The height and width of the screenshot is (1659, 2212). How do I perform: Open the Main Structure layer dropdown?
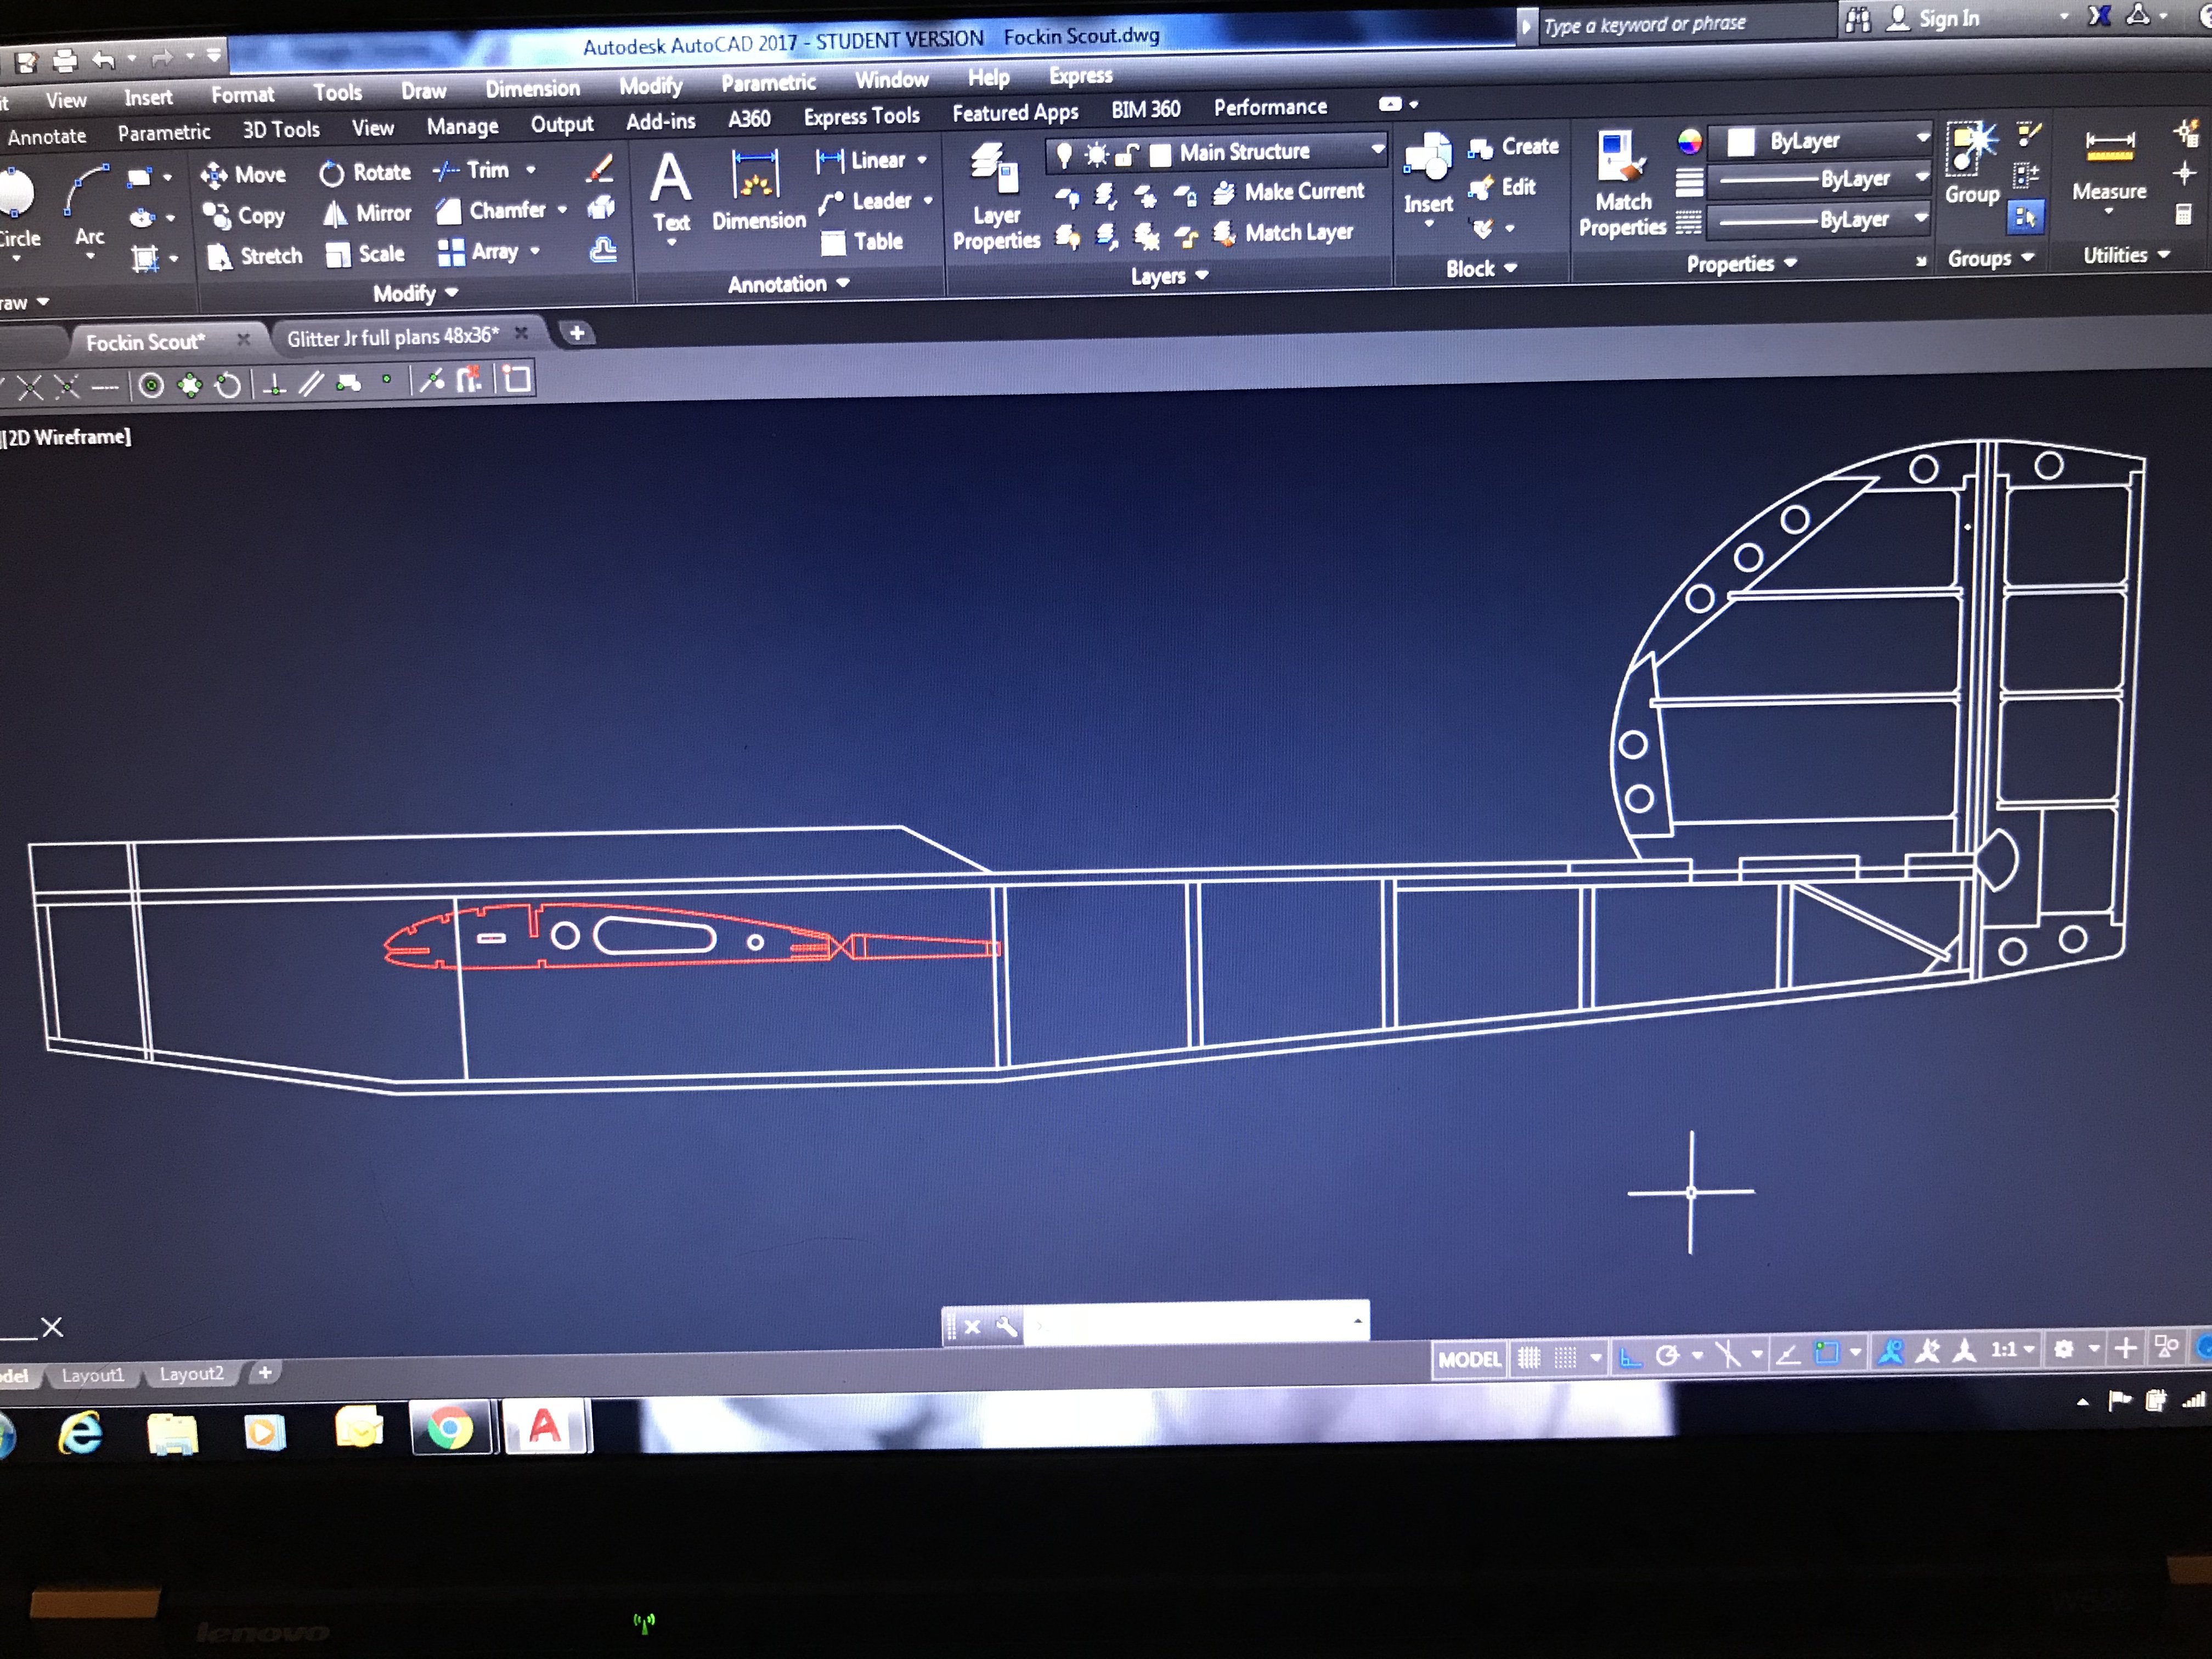pos(1377,149)
